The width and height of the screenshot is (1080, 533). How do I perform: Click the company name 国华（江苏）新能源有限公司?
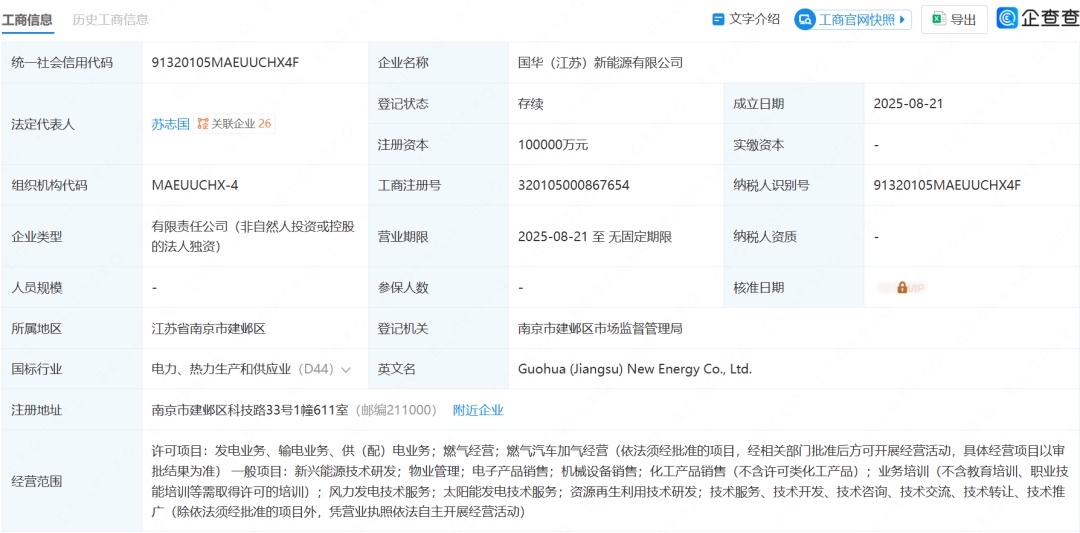[x=600, y=62]
